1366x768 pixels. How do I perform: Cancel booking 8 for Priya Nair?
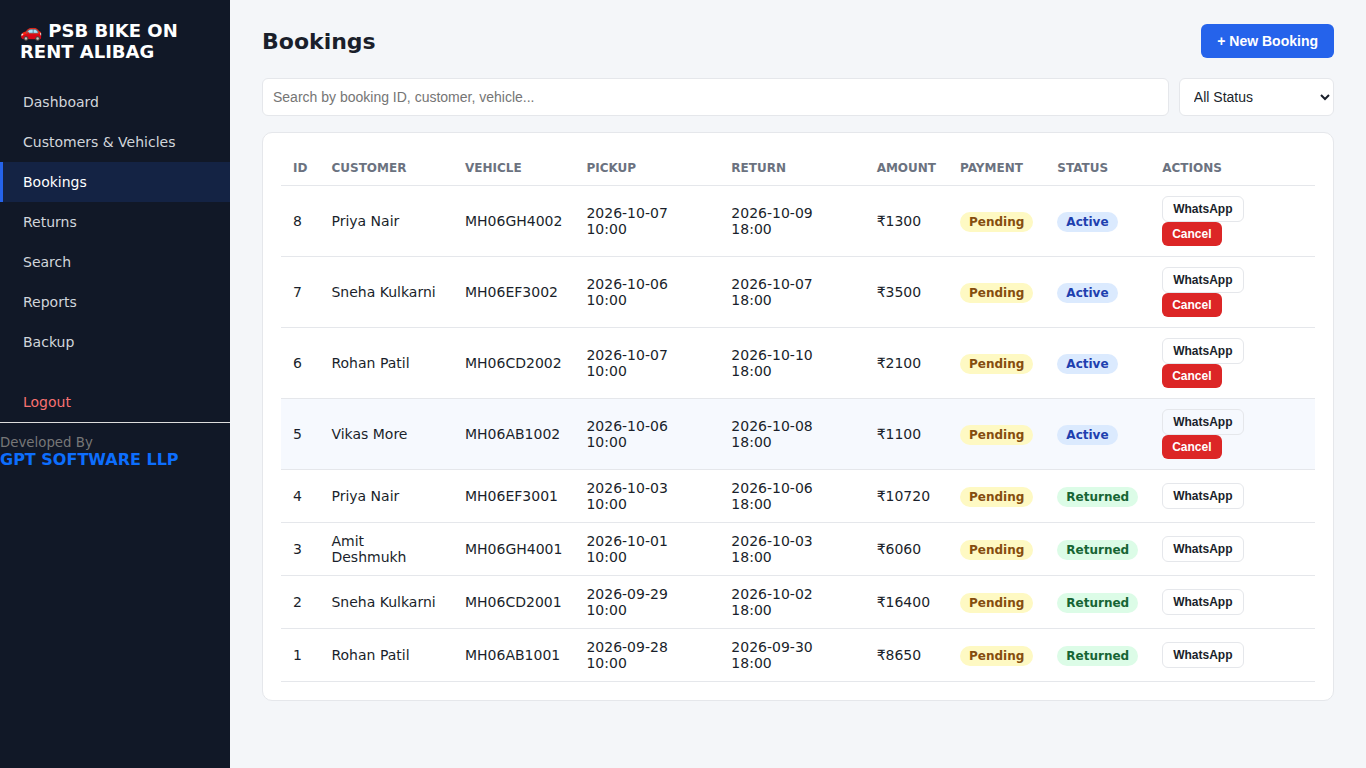click(1191, 234)
